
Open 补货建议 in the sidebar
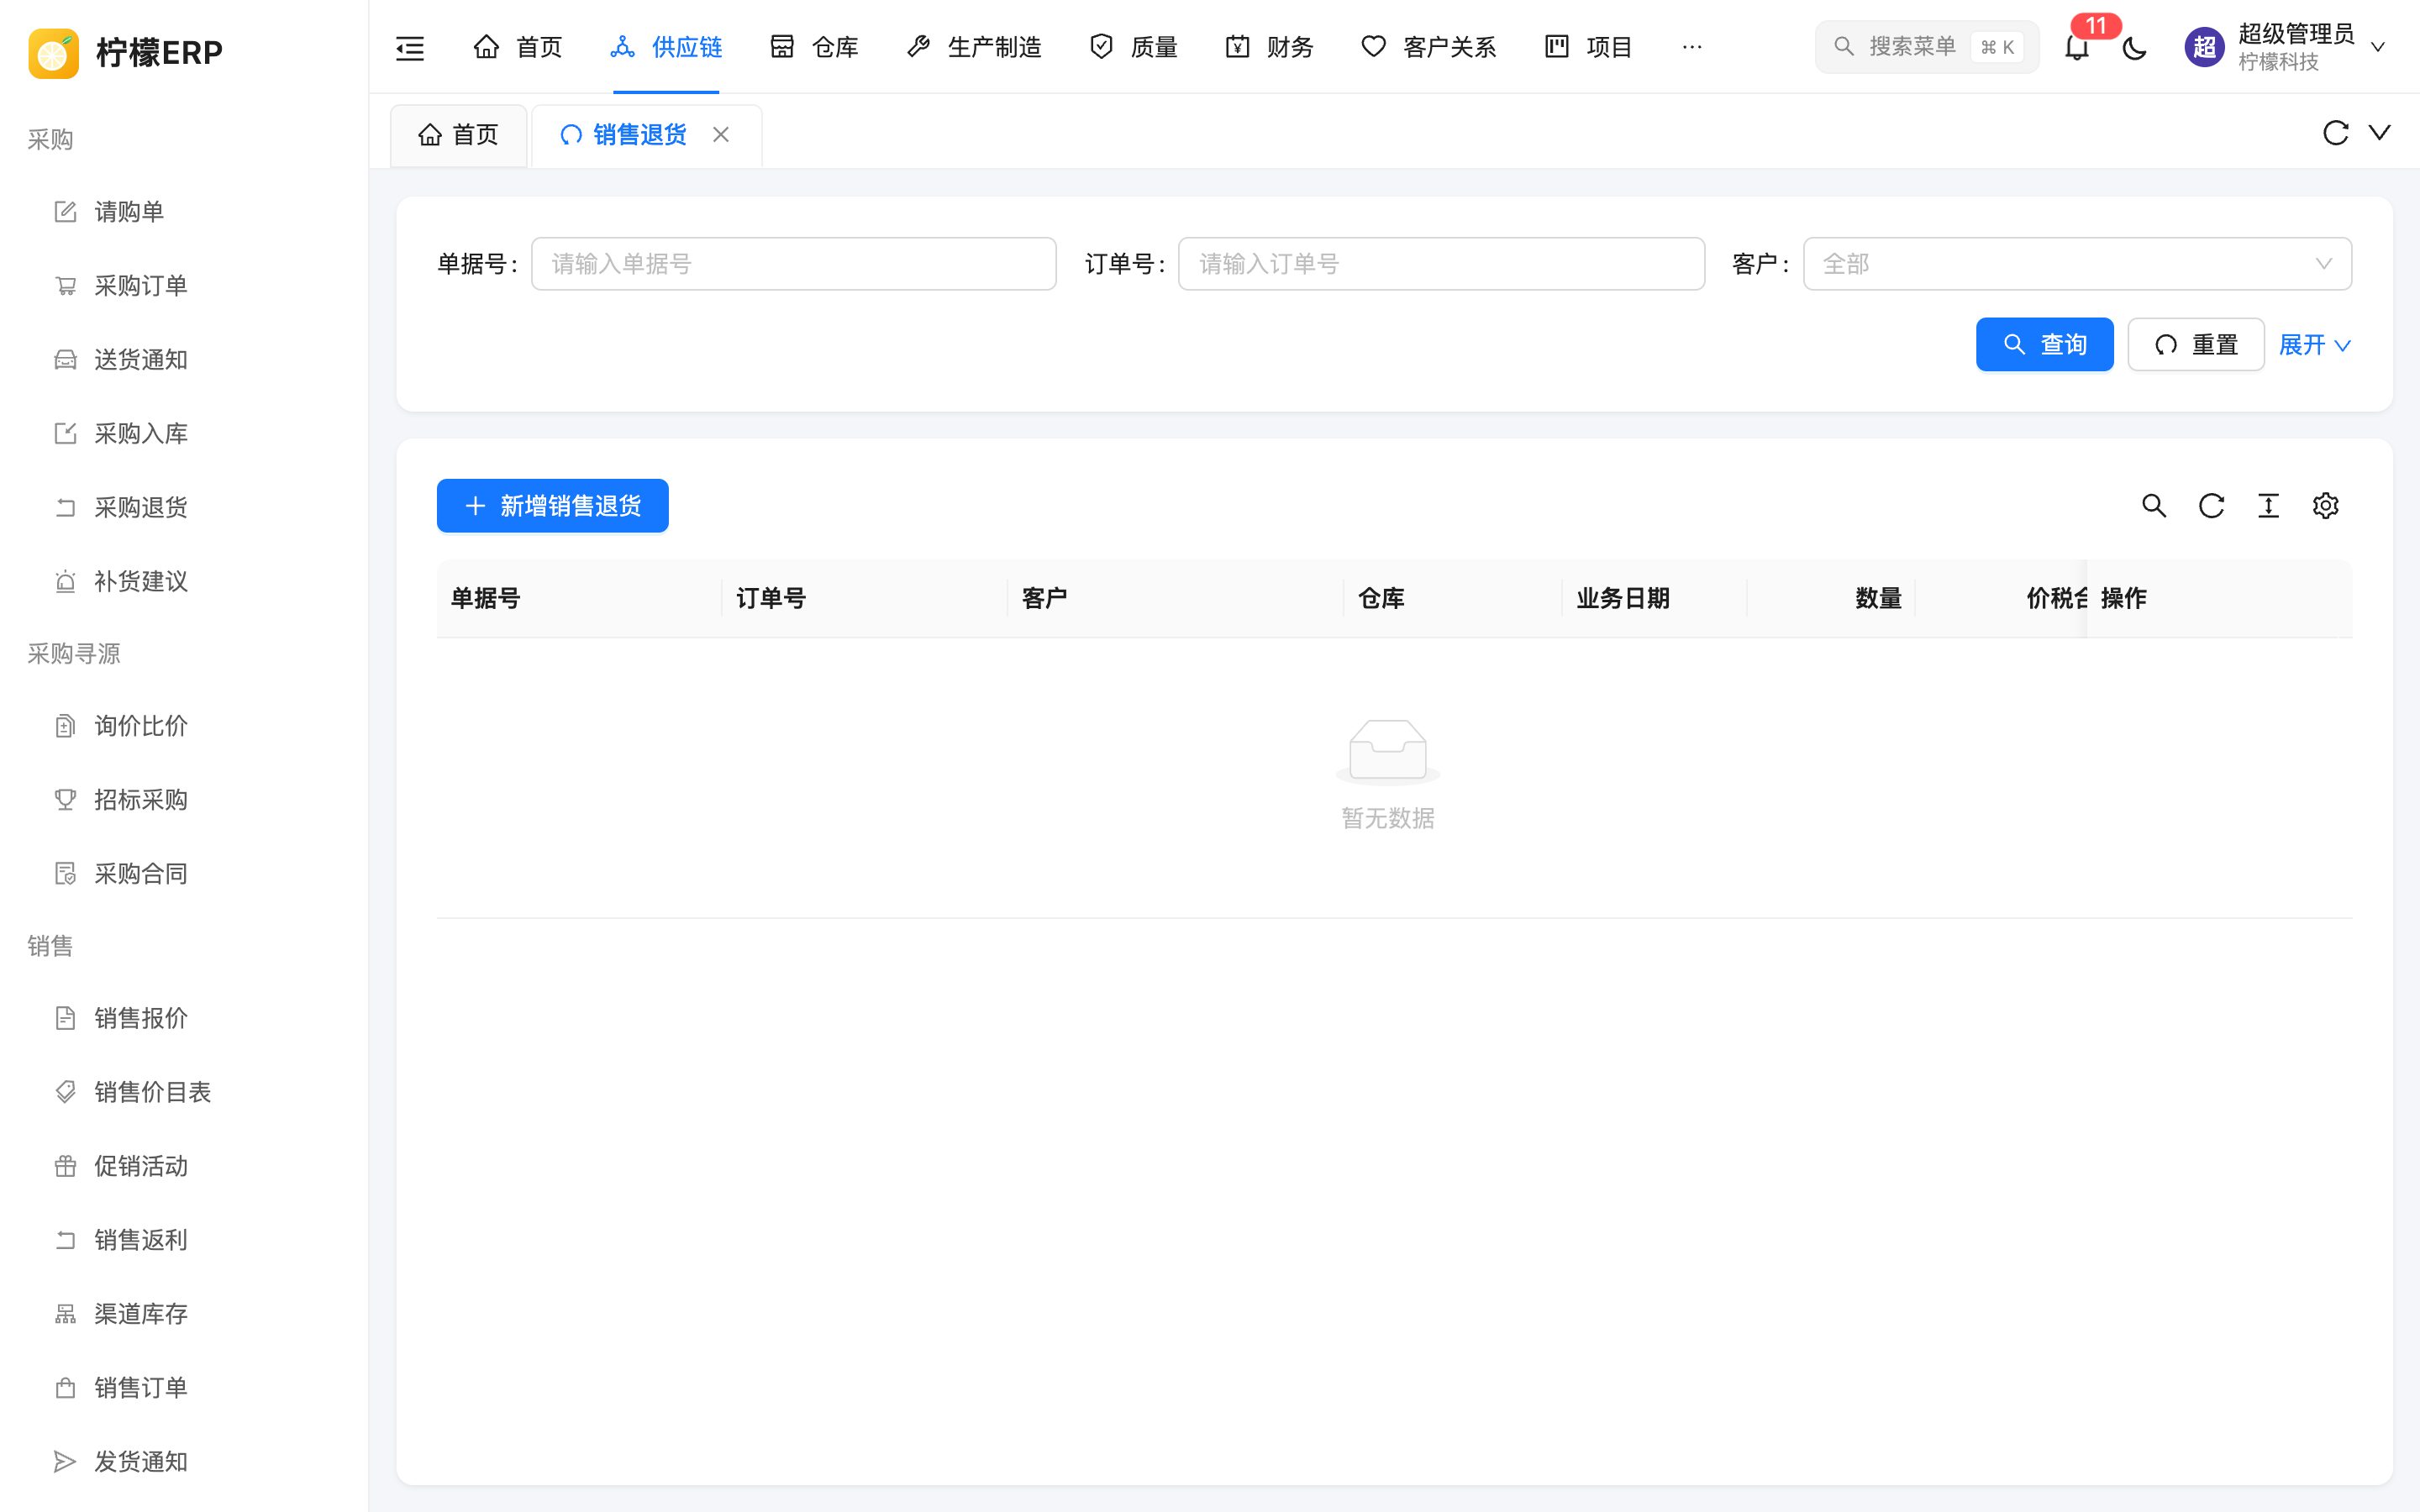click(184, 582)
